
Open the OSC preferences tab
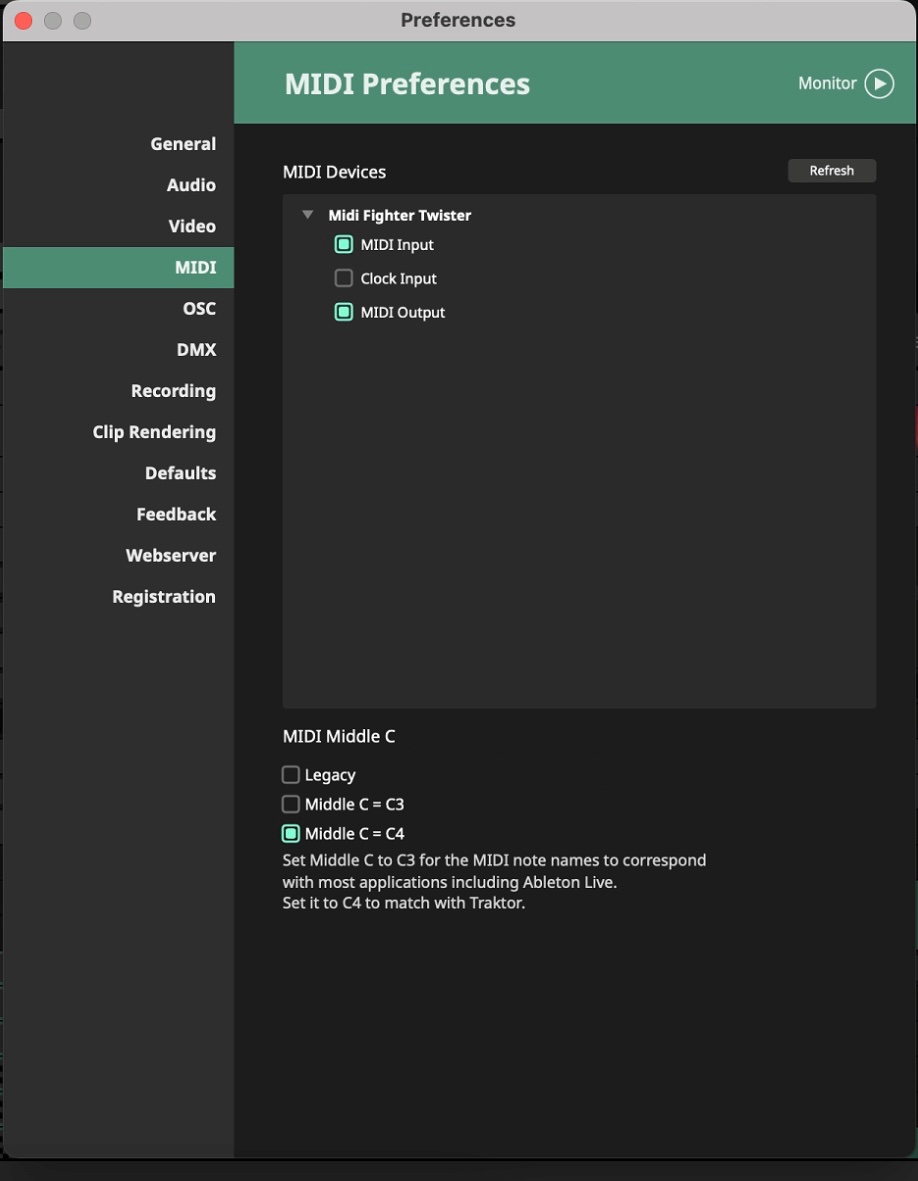(199, 309)
